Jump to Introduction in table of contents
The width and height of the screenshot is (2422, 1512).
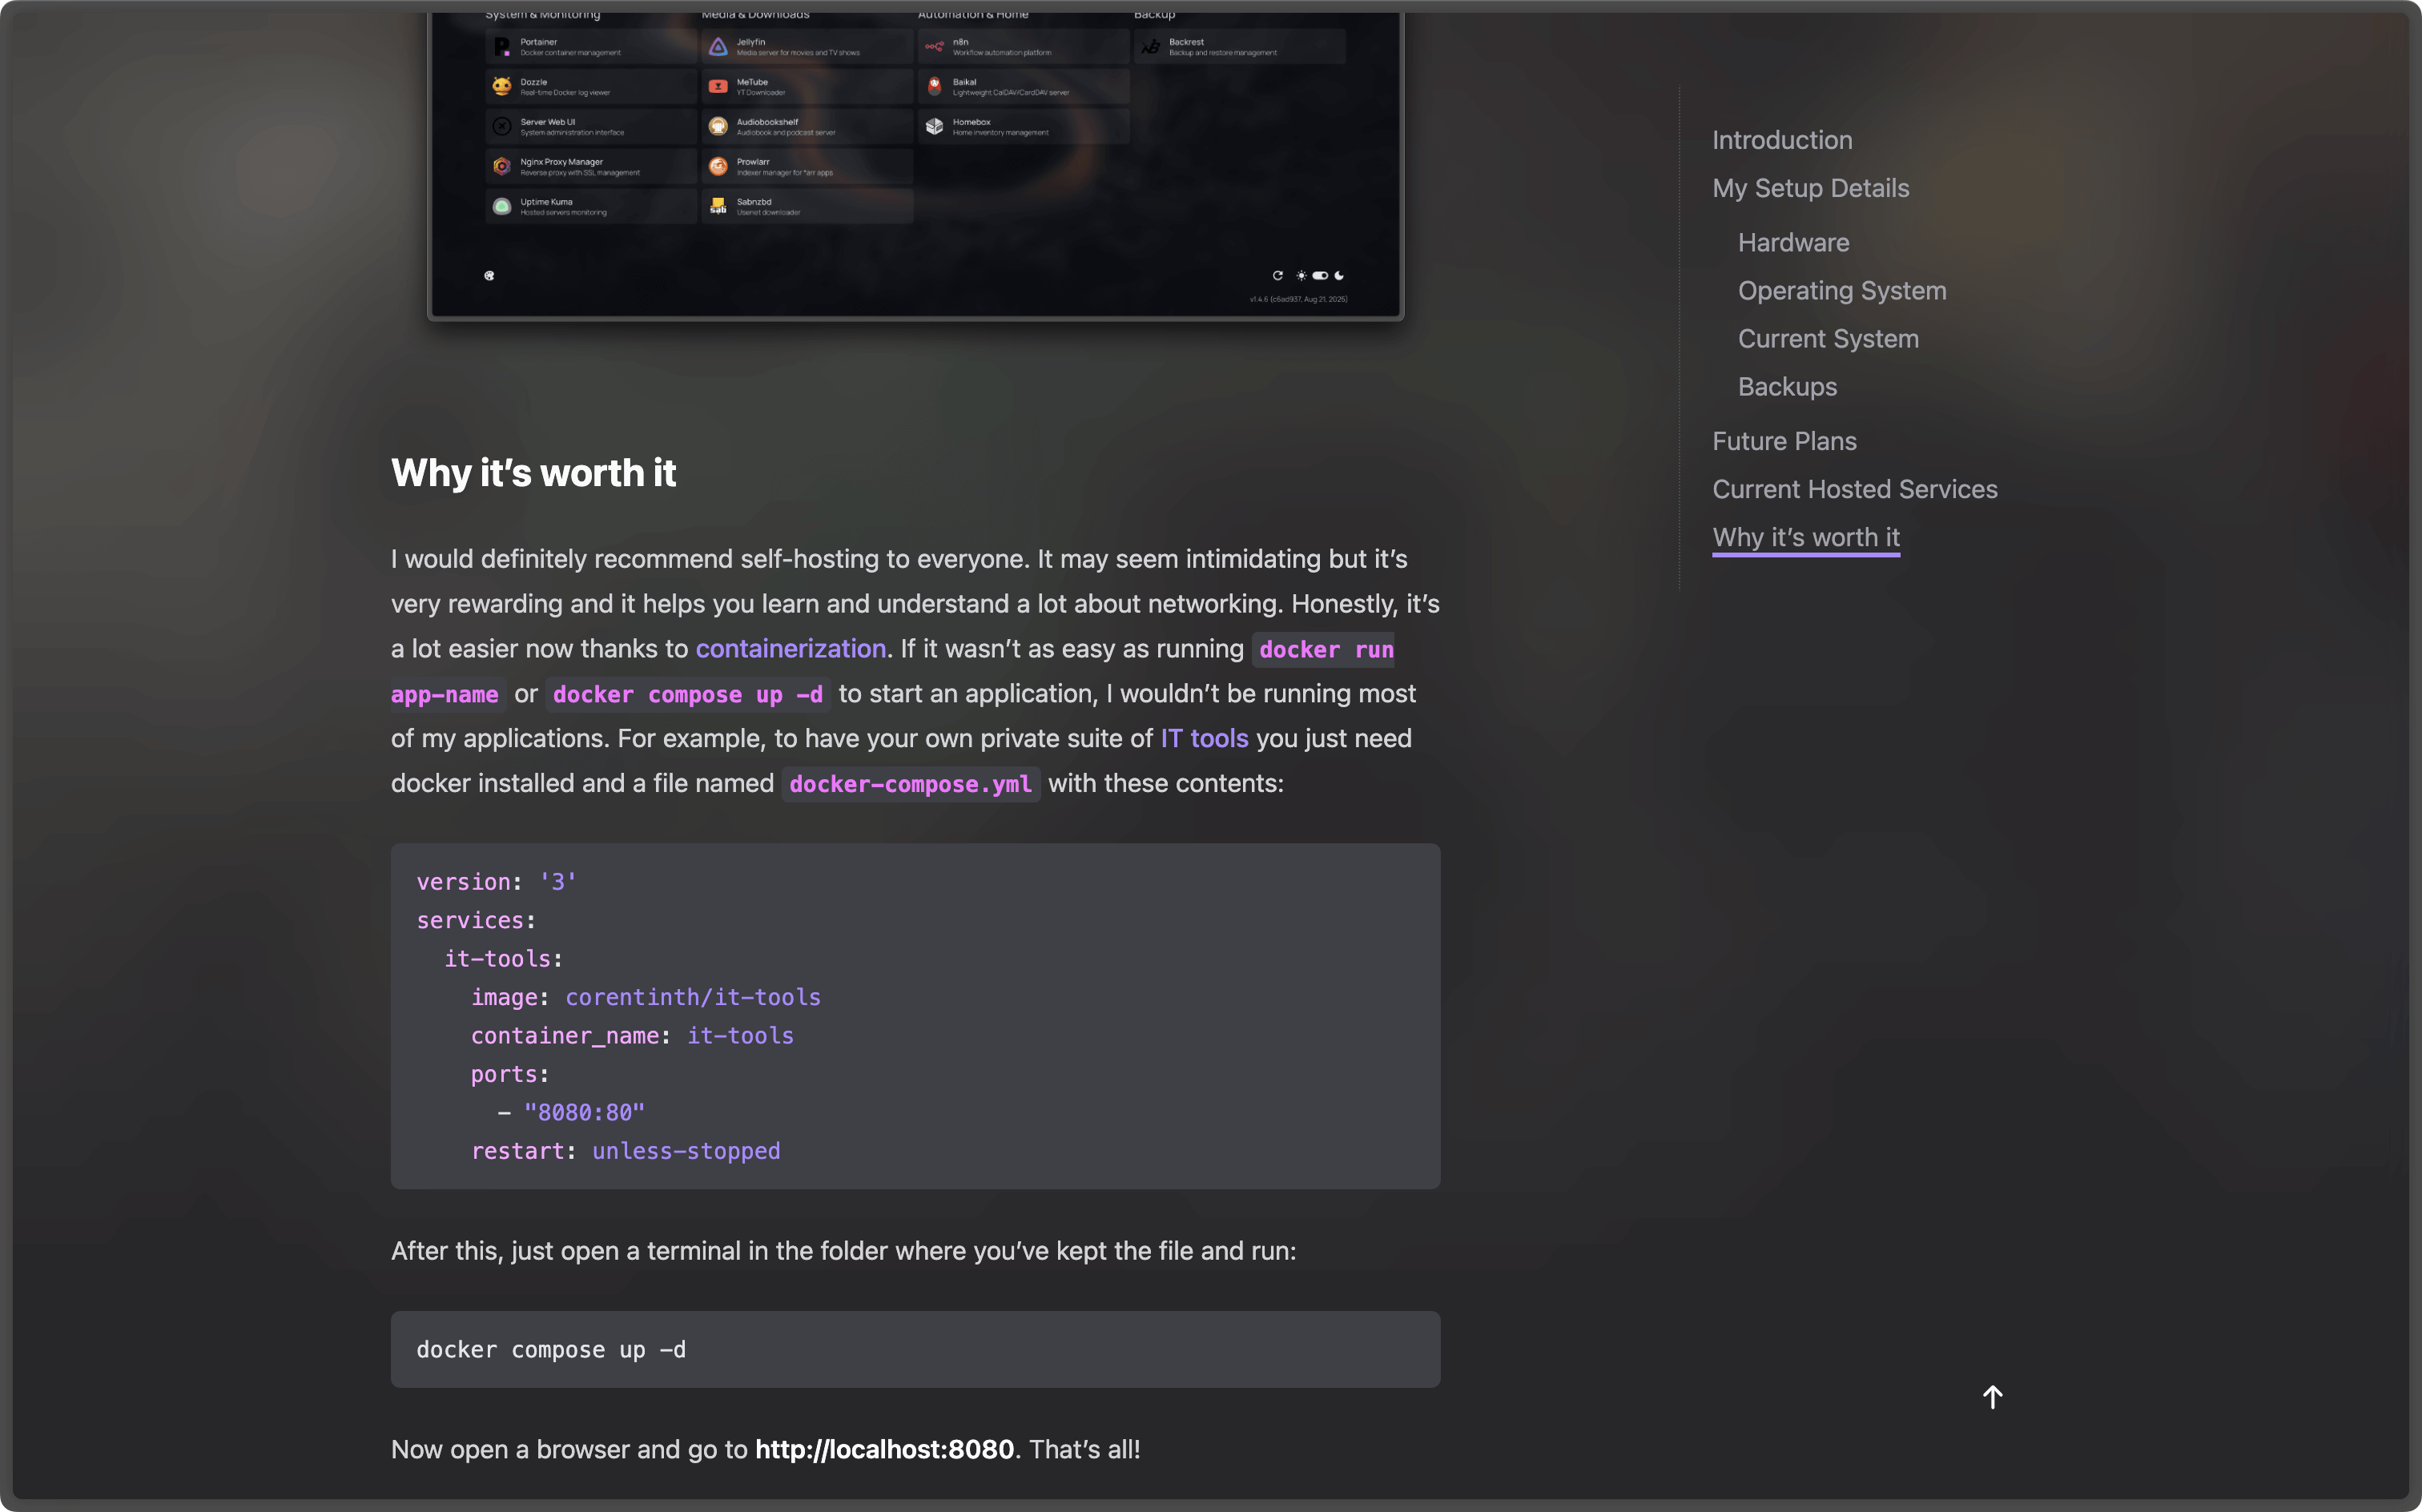(x=1781, y=140)
